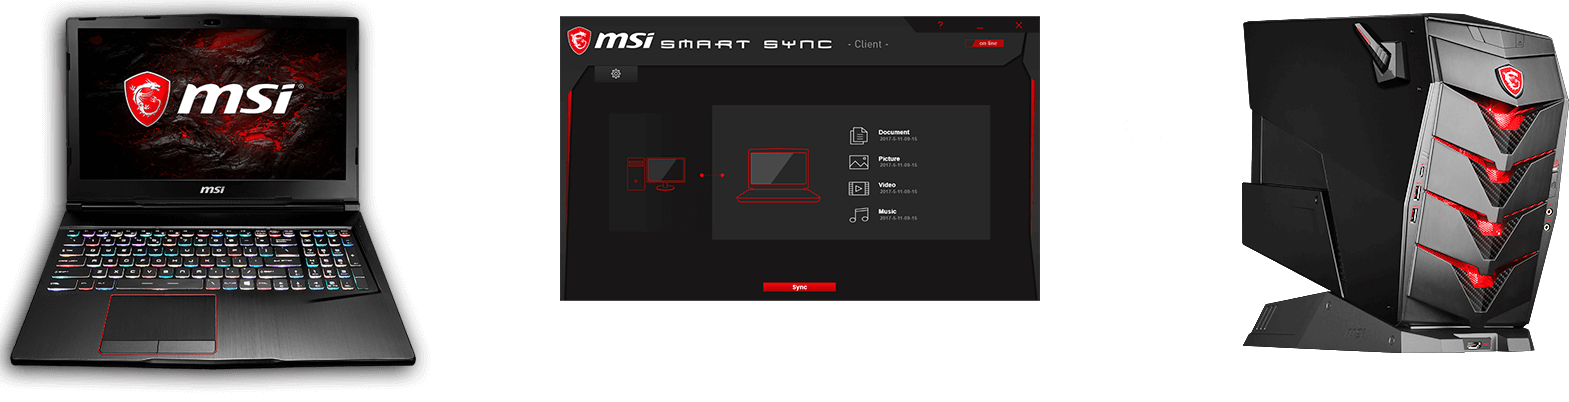Click the 'Document' label text
Viewport: 1569px width, 402px height.
pyautogui.click(x=894, y=132)
